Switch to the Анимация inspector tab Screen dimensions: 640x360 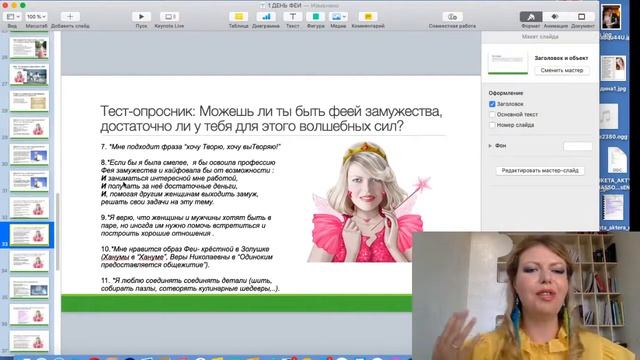tap(555, 17)
